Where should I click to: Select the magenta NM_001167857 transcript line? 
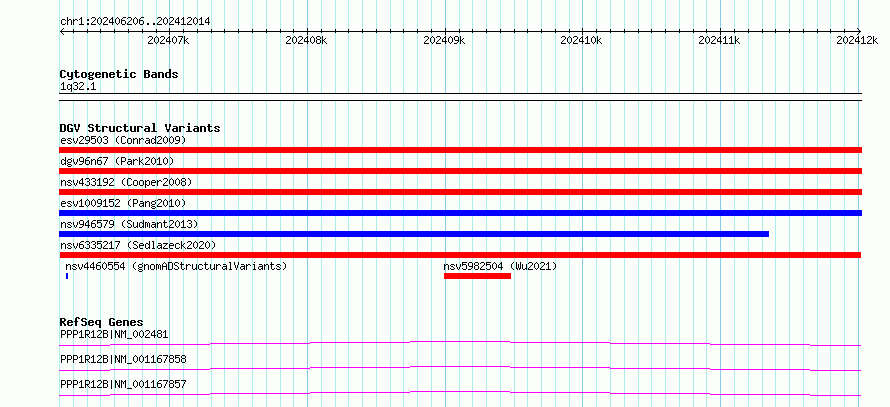(x=460, y=393)
